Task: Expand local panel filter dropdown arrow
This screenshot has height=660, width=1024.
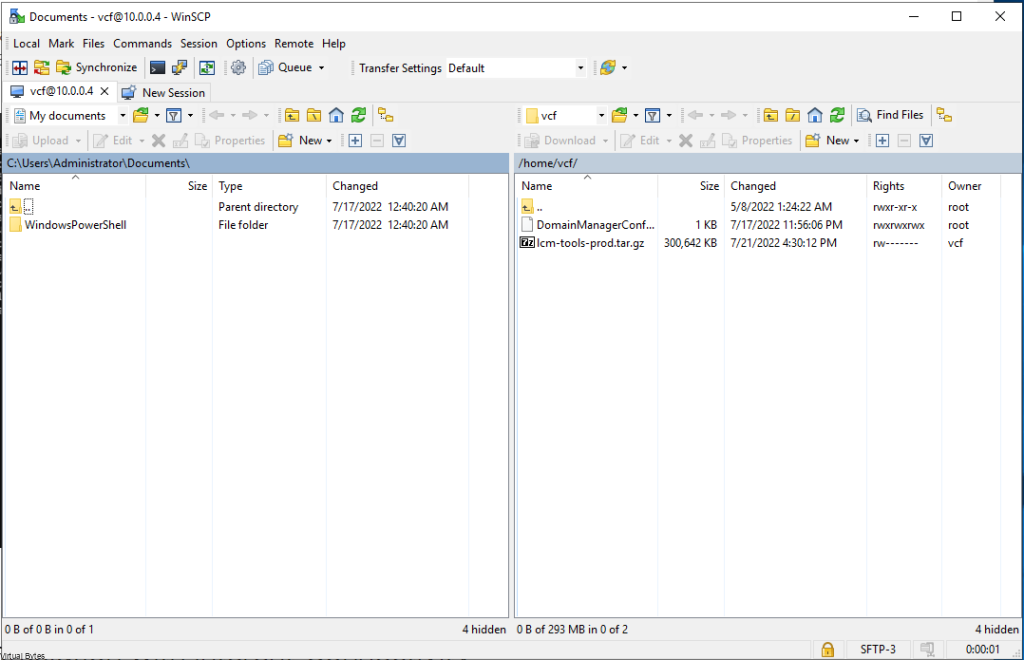Action: [191, 116]
